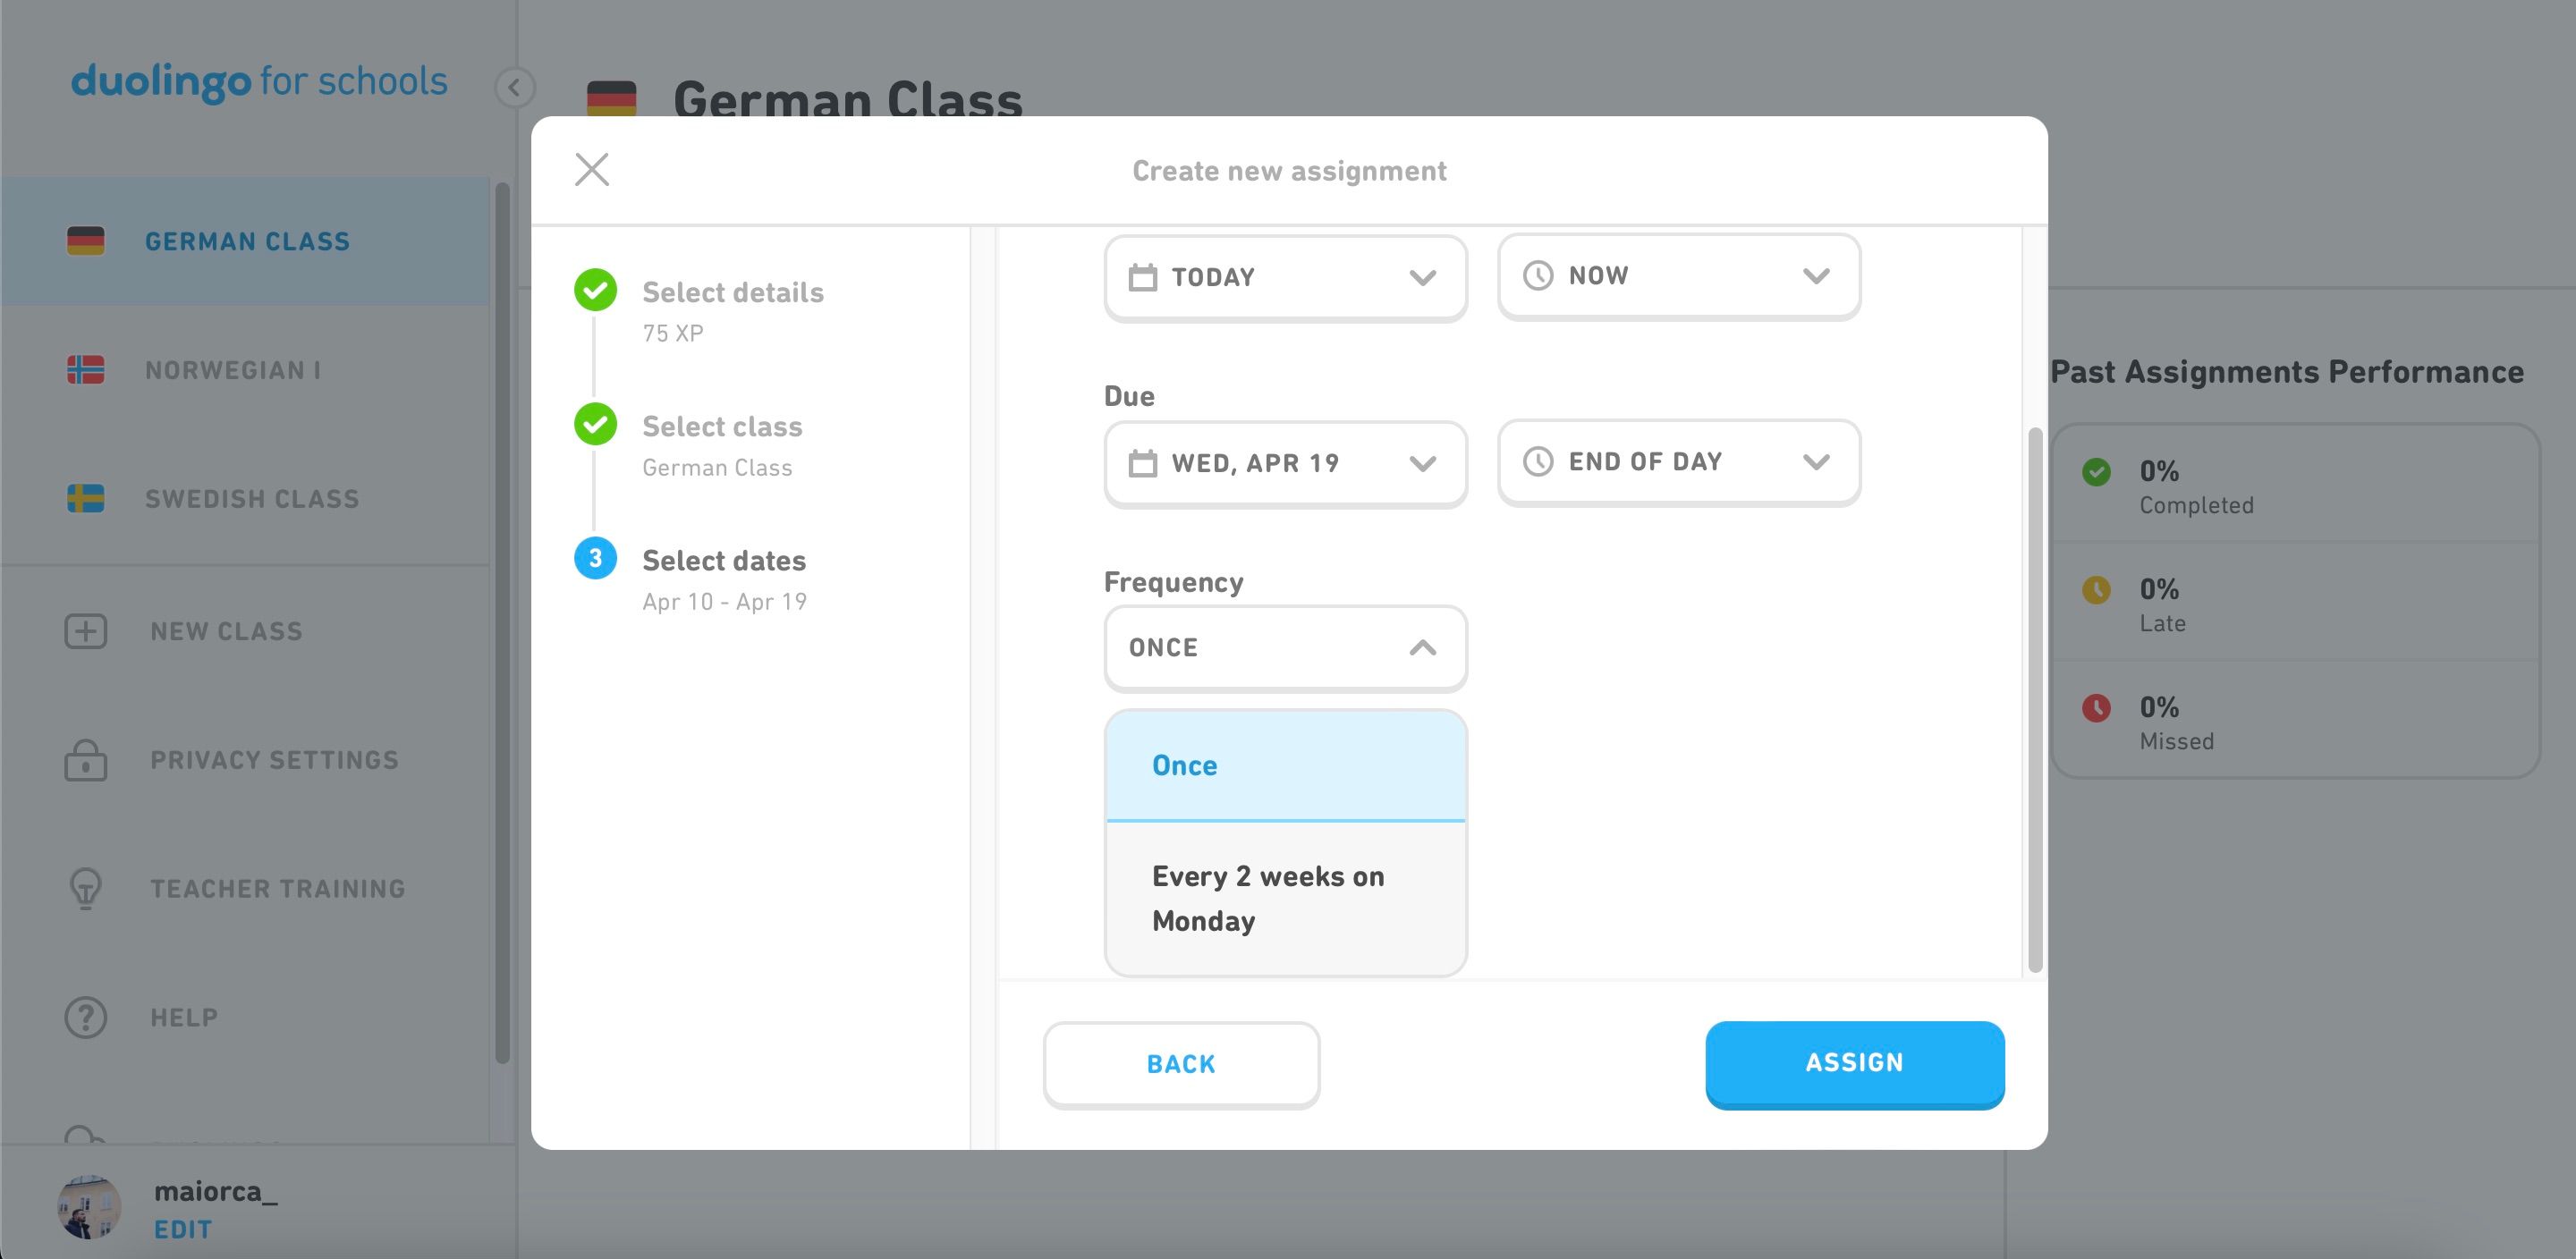This screenshot has height=1259, width=2576.
Task: Click the calendar icon next to TODAY
Action: click(1143, 277)
